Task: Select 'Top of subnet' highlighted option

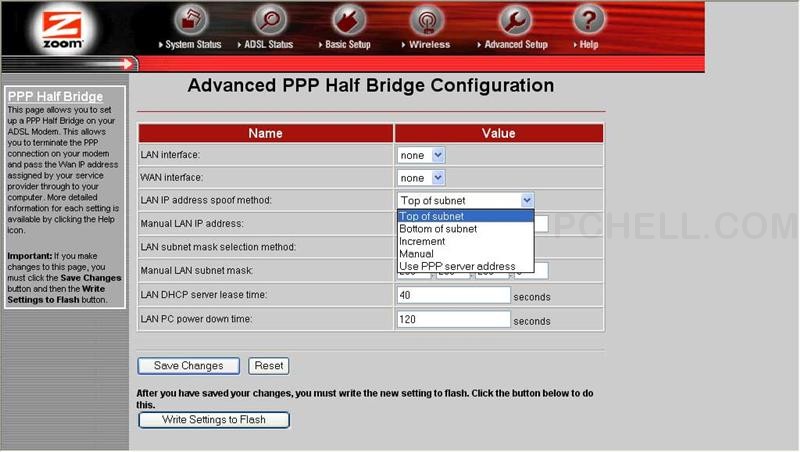Action: [x=432, y=216]
